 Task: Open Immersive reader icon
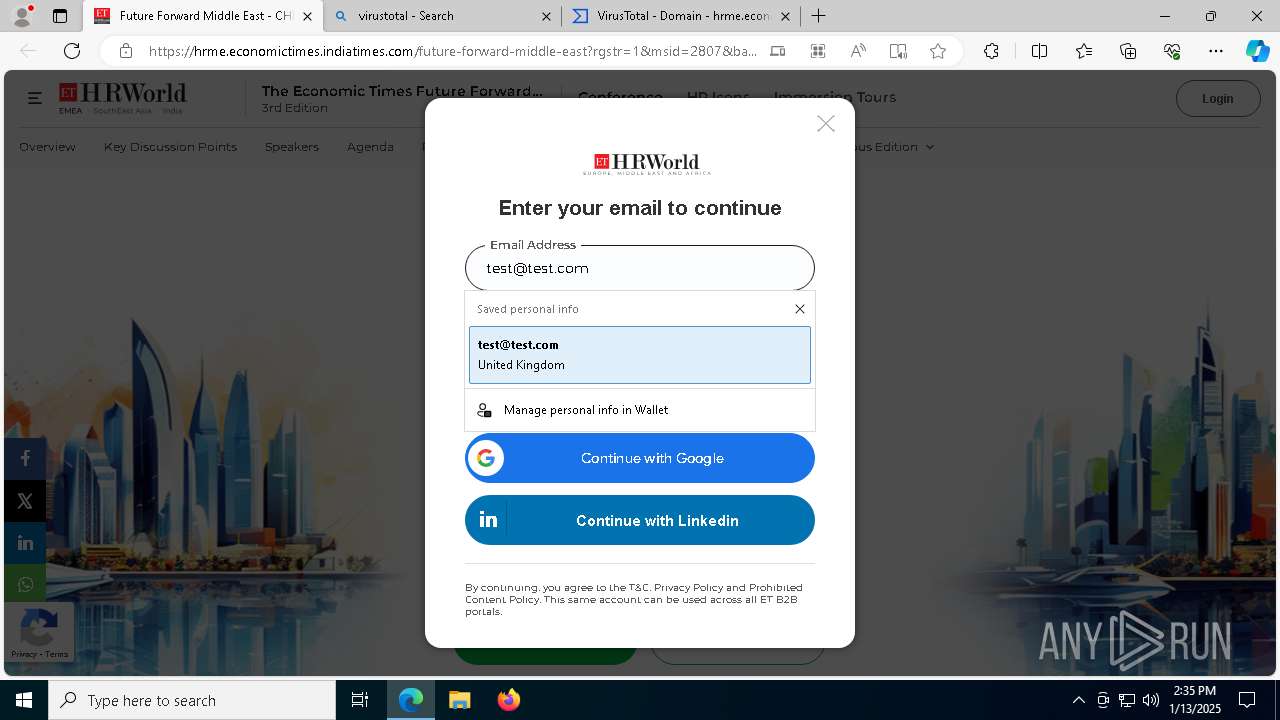(x=898, y=51)
